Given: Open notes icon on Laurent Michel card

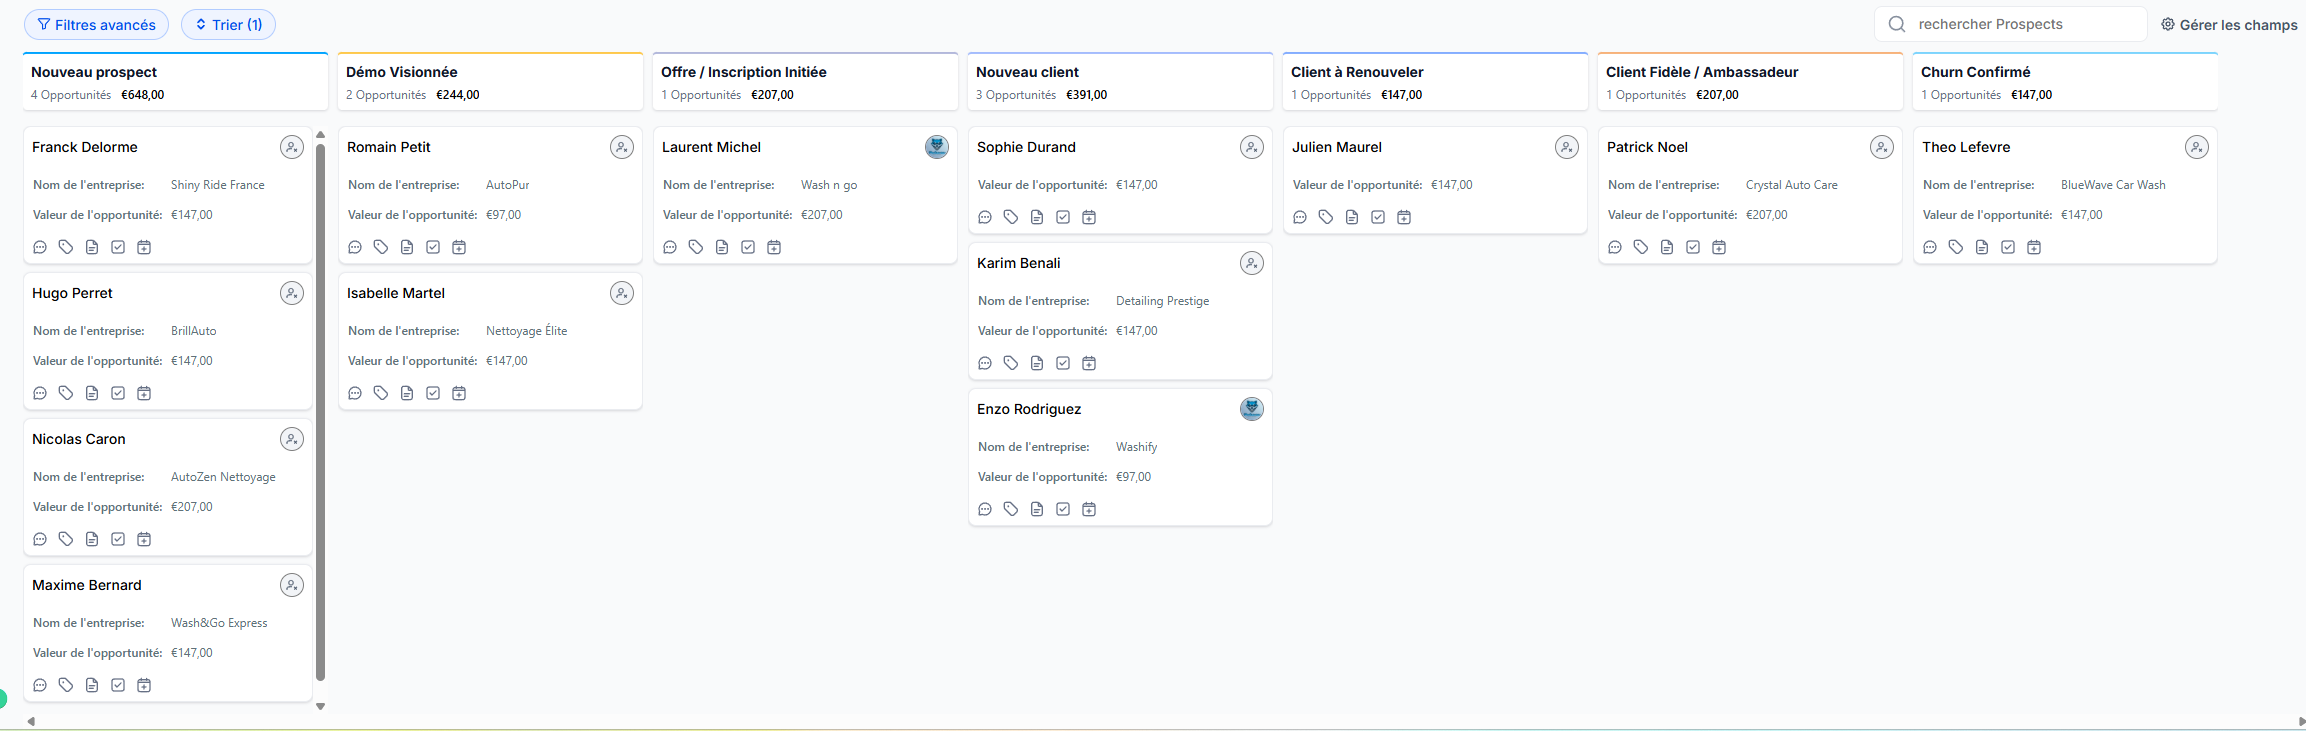Looking at the screenshot, I should click(x=722, y=247).
